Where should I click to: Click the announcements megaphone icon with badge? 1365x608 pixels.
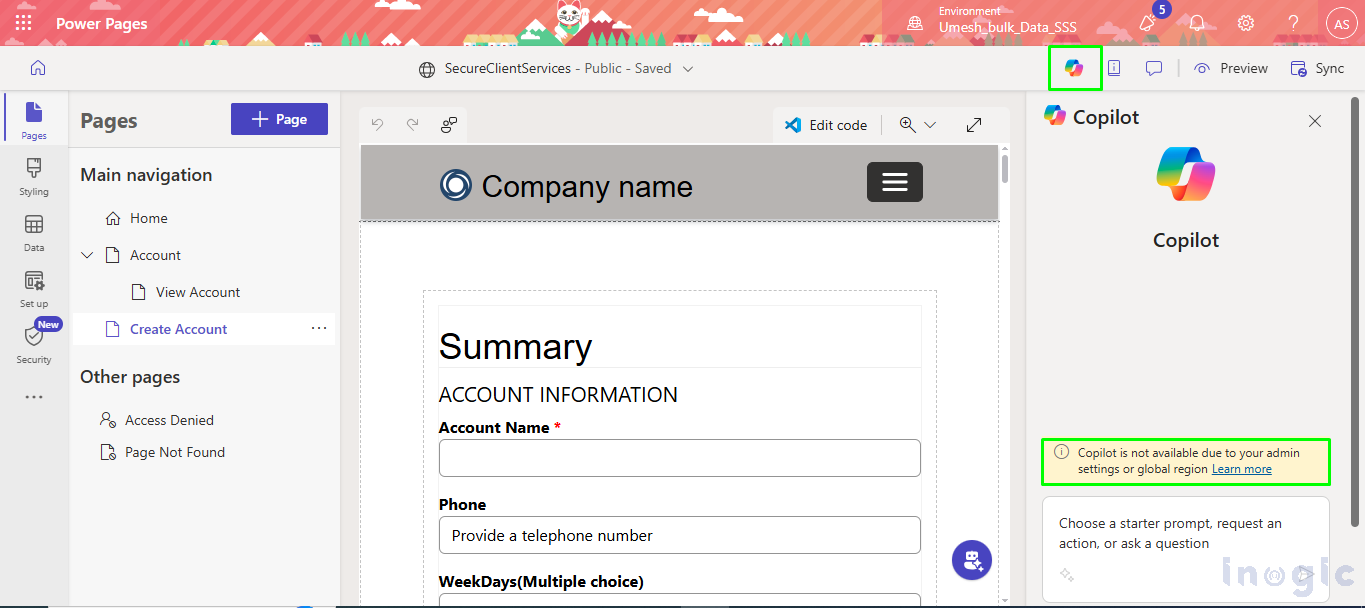[1148, 22]
